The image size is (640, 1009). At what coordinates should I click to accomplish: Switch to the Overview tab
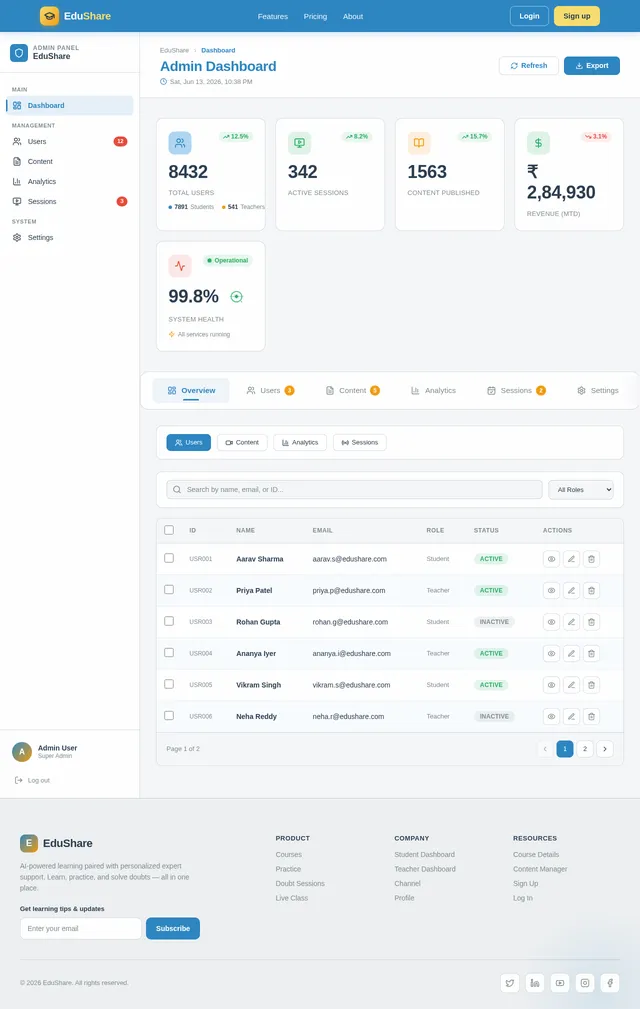pyautogui.click(x=191, y=391)
